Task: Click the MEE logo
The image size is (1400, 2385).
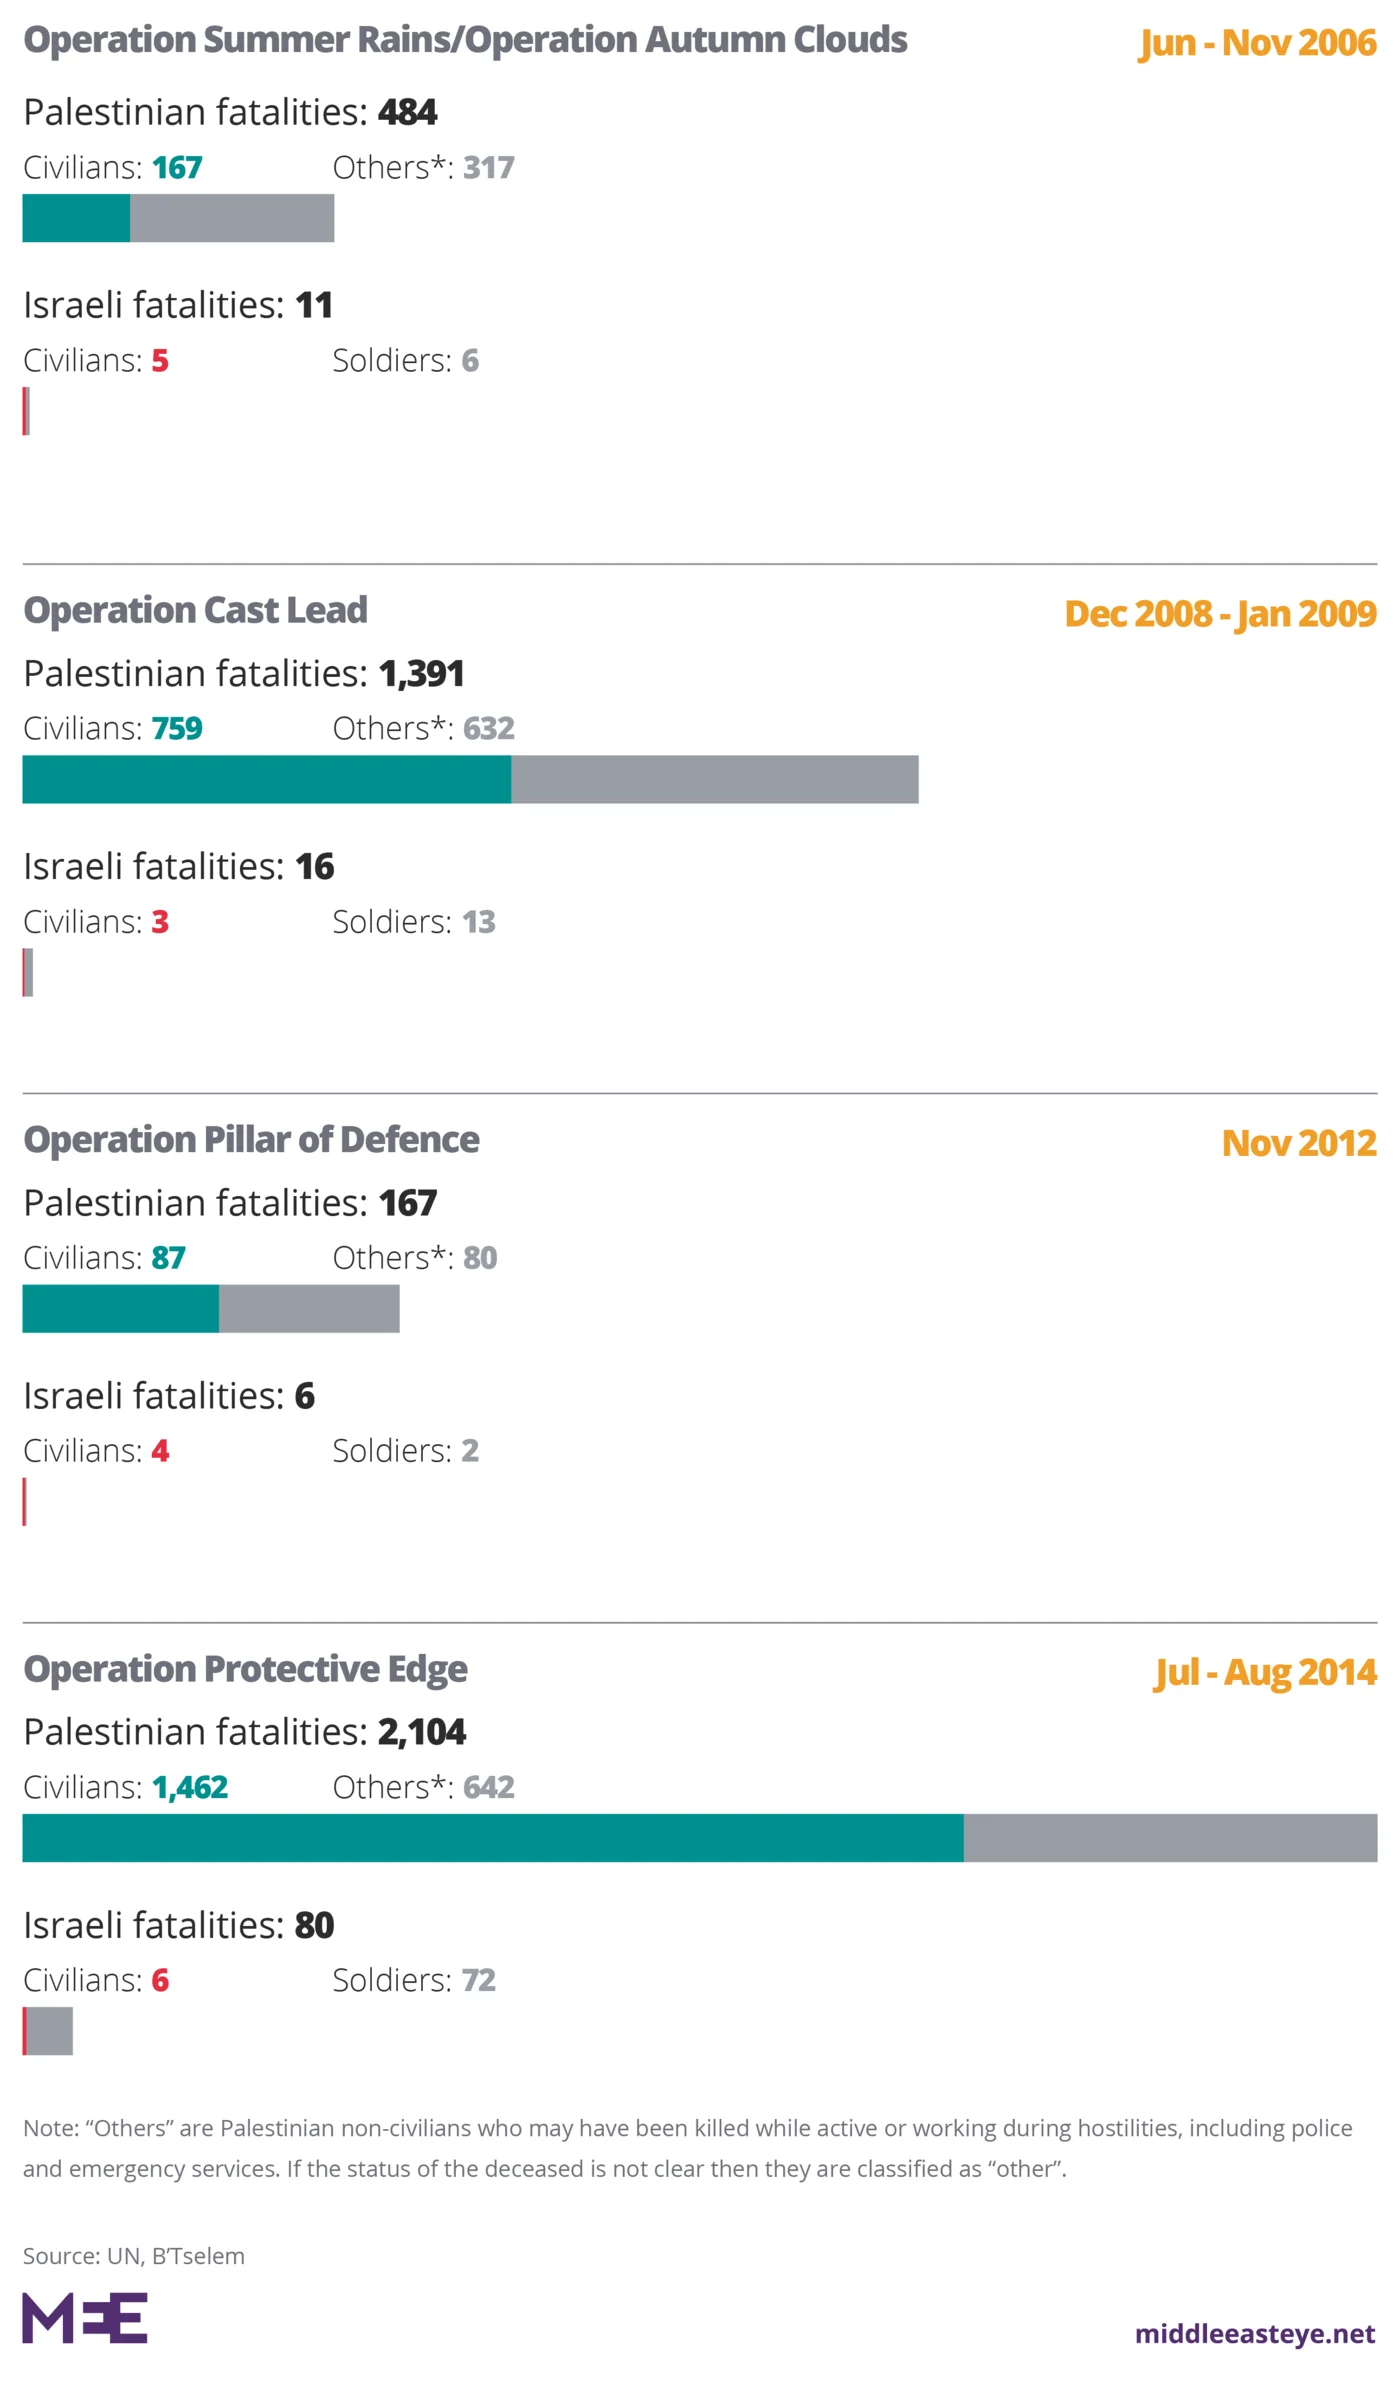Action: pos(85,2318)
